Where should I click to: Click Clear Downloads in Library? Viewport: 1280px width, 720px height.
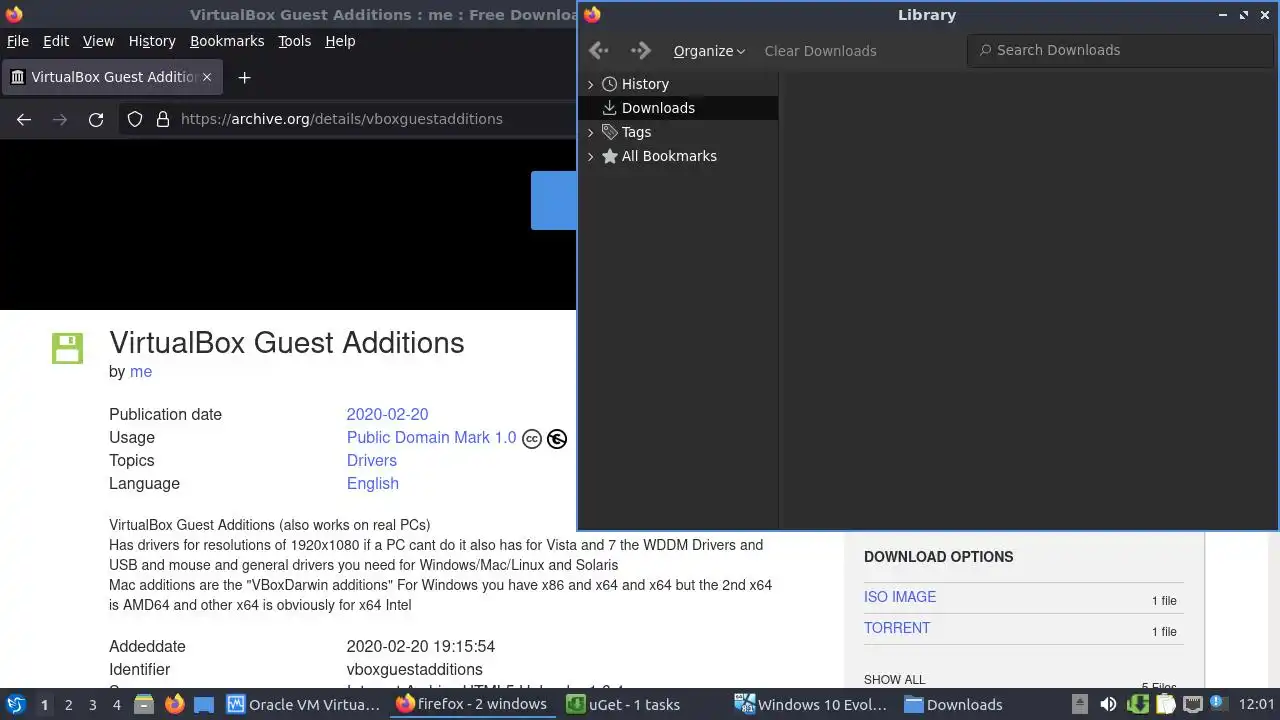coord(820,51)
